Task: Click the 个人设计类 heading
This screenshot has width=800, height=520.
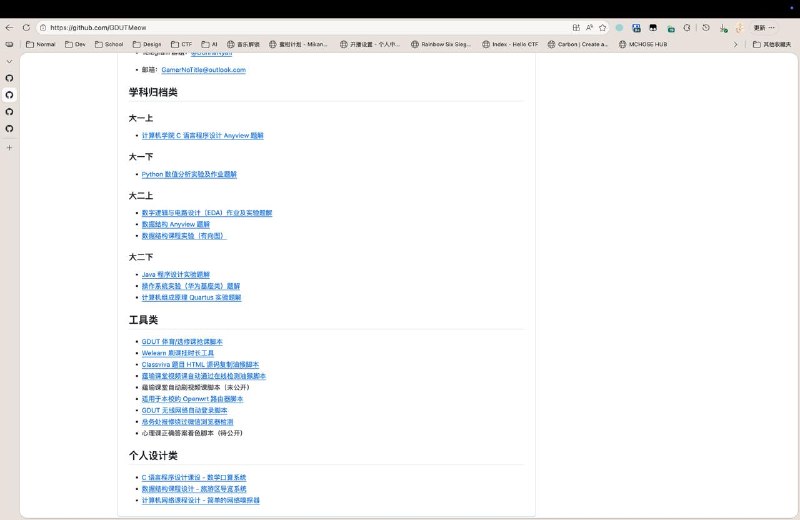Action: click(153, 456)
